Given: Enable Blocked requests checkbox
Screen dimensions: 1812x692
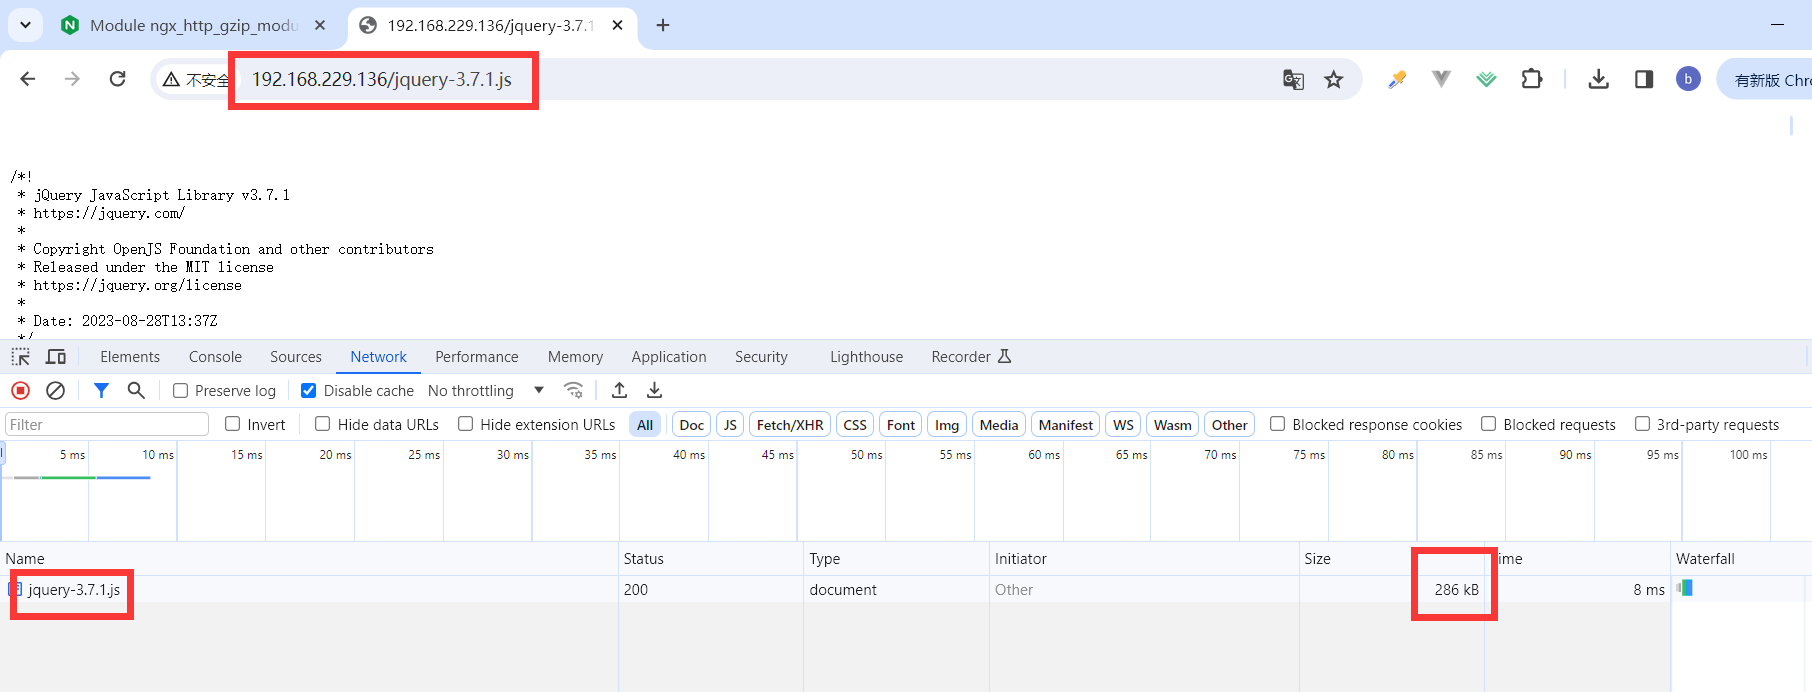Looking at the screenshot, I should (1489, 424).
